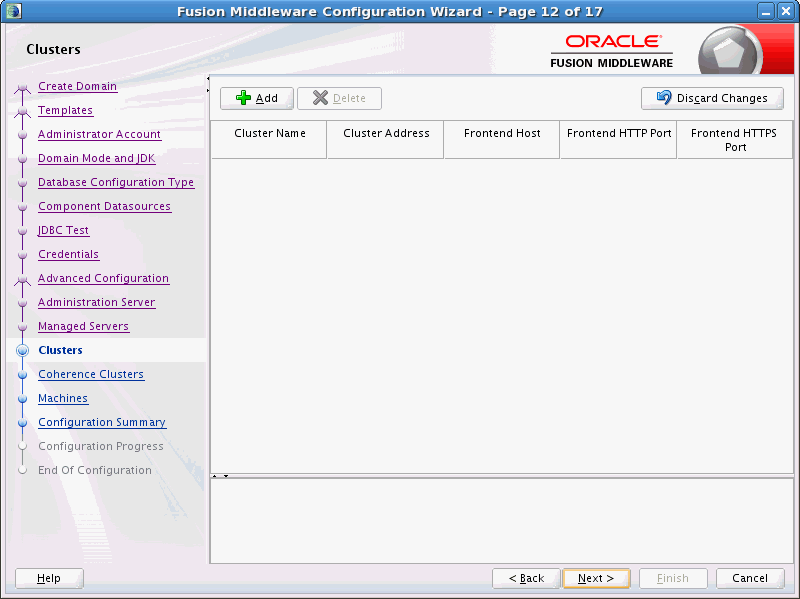
Task: Go to the previous page with Back
Action: point(526,578)
